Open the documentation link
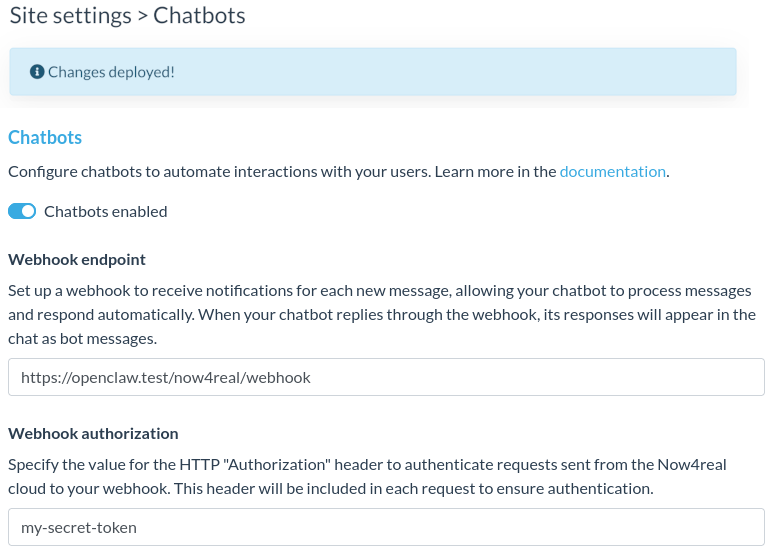This screenshot has height=551, width=773. (612, 171)
